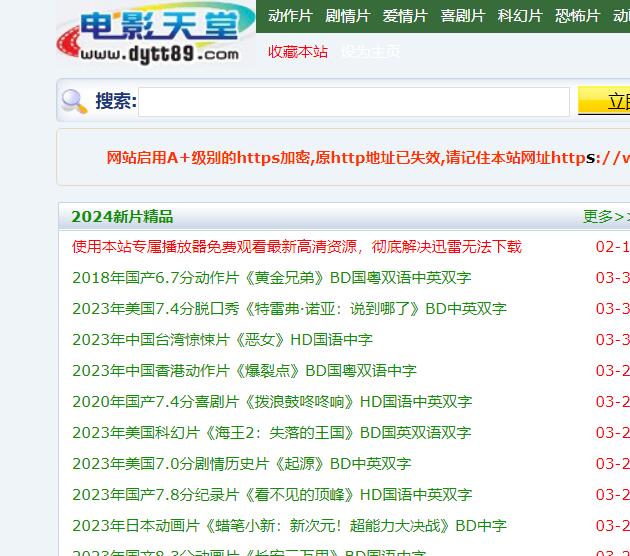Open the 动作片 category
This screenshot has width=630, height=556.
click(290, 16)
